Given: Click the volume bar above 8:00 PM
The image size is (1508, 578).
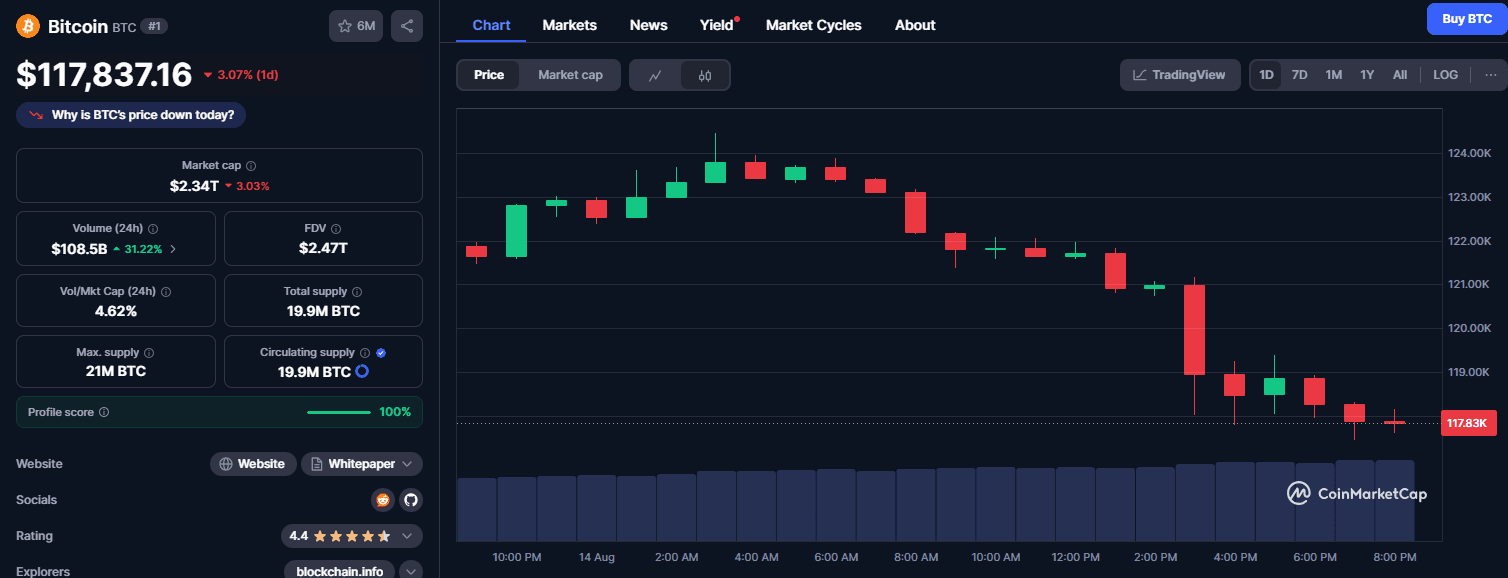Looking at the screenshot, I should (x=1394, y=500).
